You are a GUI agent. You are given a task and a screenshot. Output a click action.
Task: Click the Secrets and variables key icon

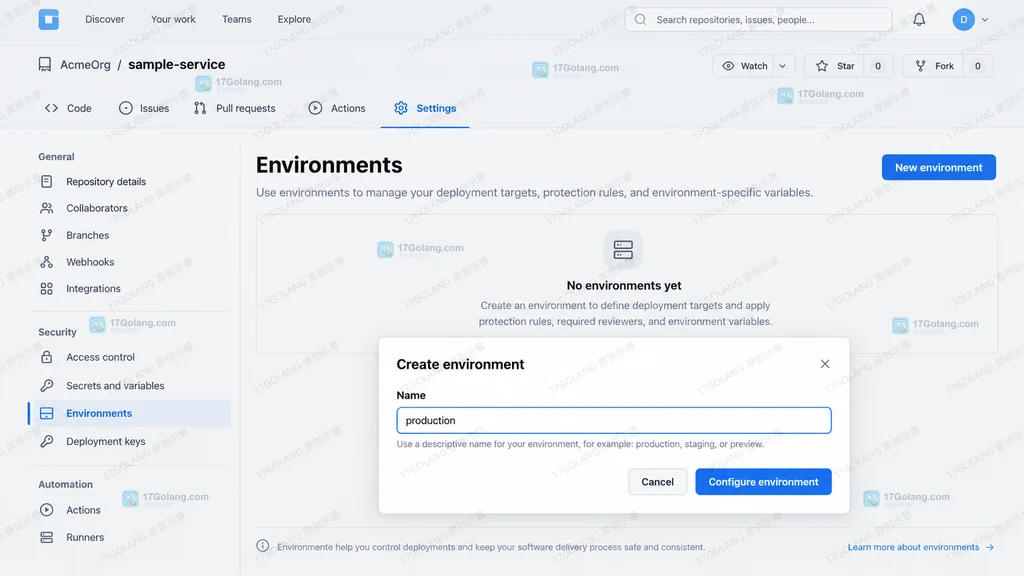[46, 385]
